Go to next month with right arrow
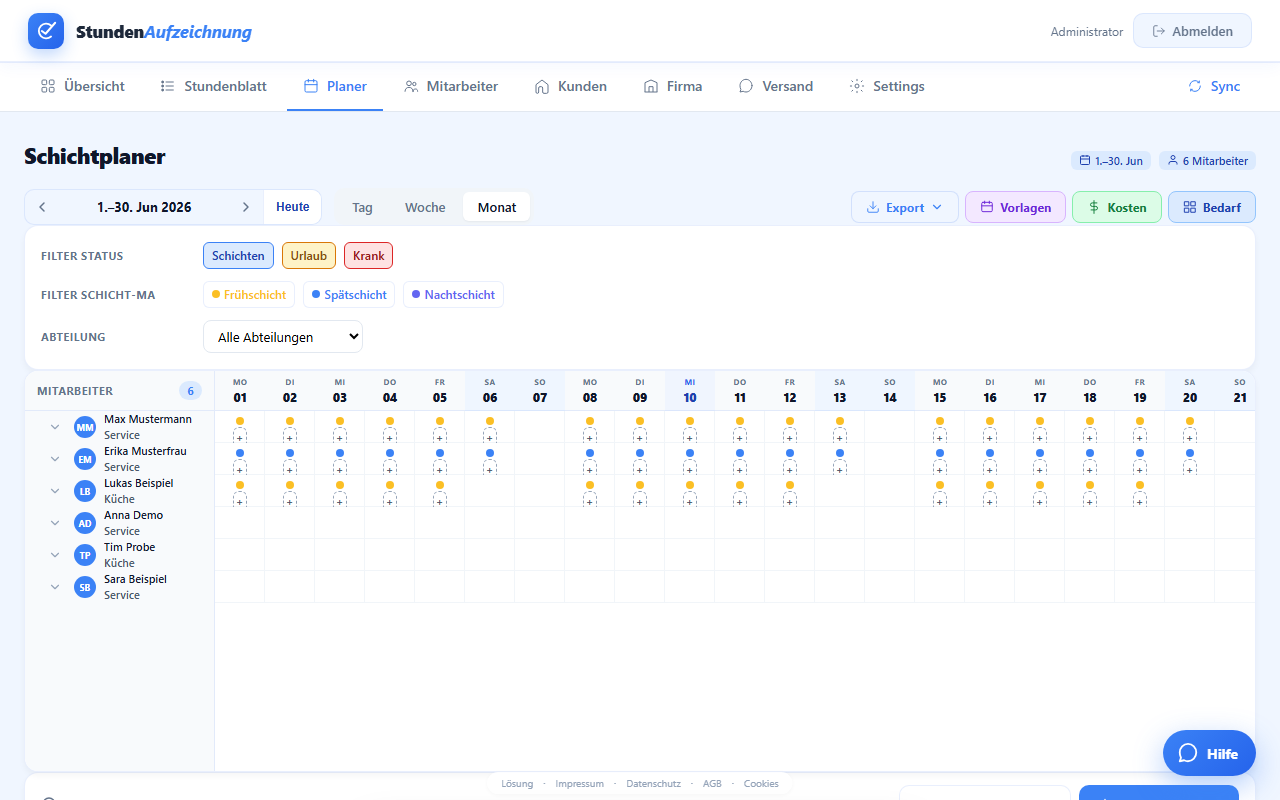Viewport: 1280px width, 800px height. 246,207
